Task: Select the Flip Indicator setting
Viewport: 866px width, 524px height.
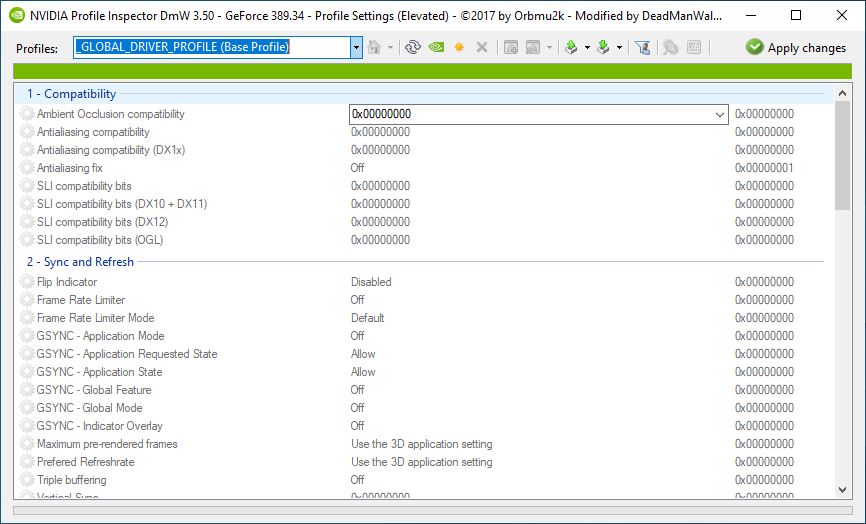Action: (x=424, y=282)
